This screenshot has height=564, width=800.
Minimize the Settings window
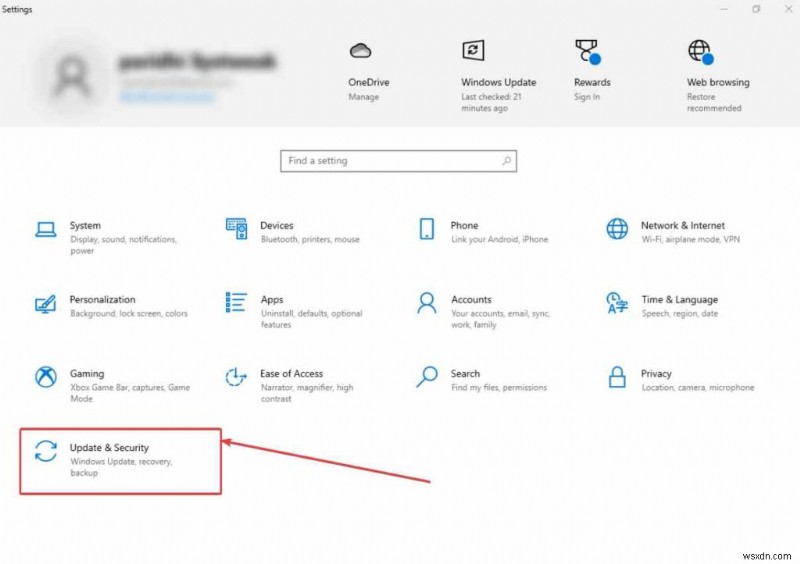click(x=724, y=9)
